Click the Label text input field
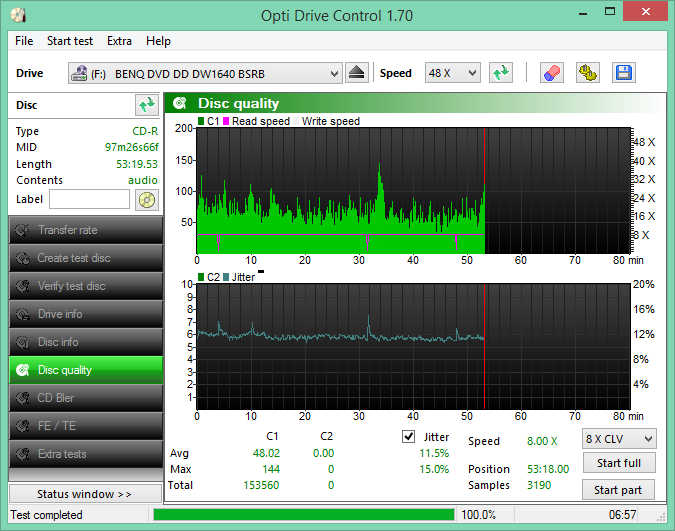Viewport: 675px width, 531px height. [x=89, y=199]
